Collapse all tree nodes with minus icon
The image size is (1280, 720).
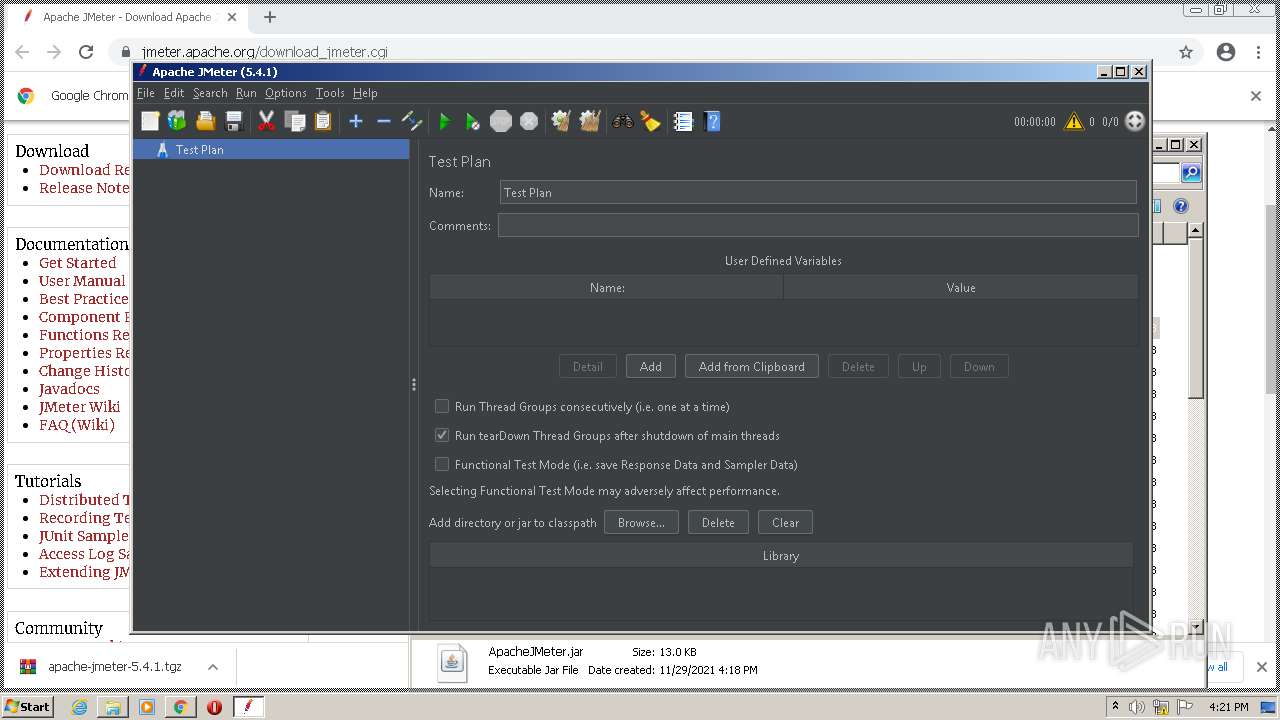pos(383,121)
